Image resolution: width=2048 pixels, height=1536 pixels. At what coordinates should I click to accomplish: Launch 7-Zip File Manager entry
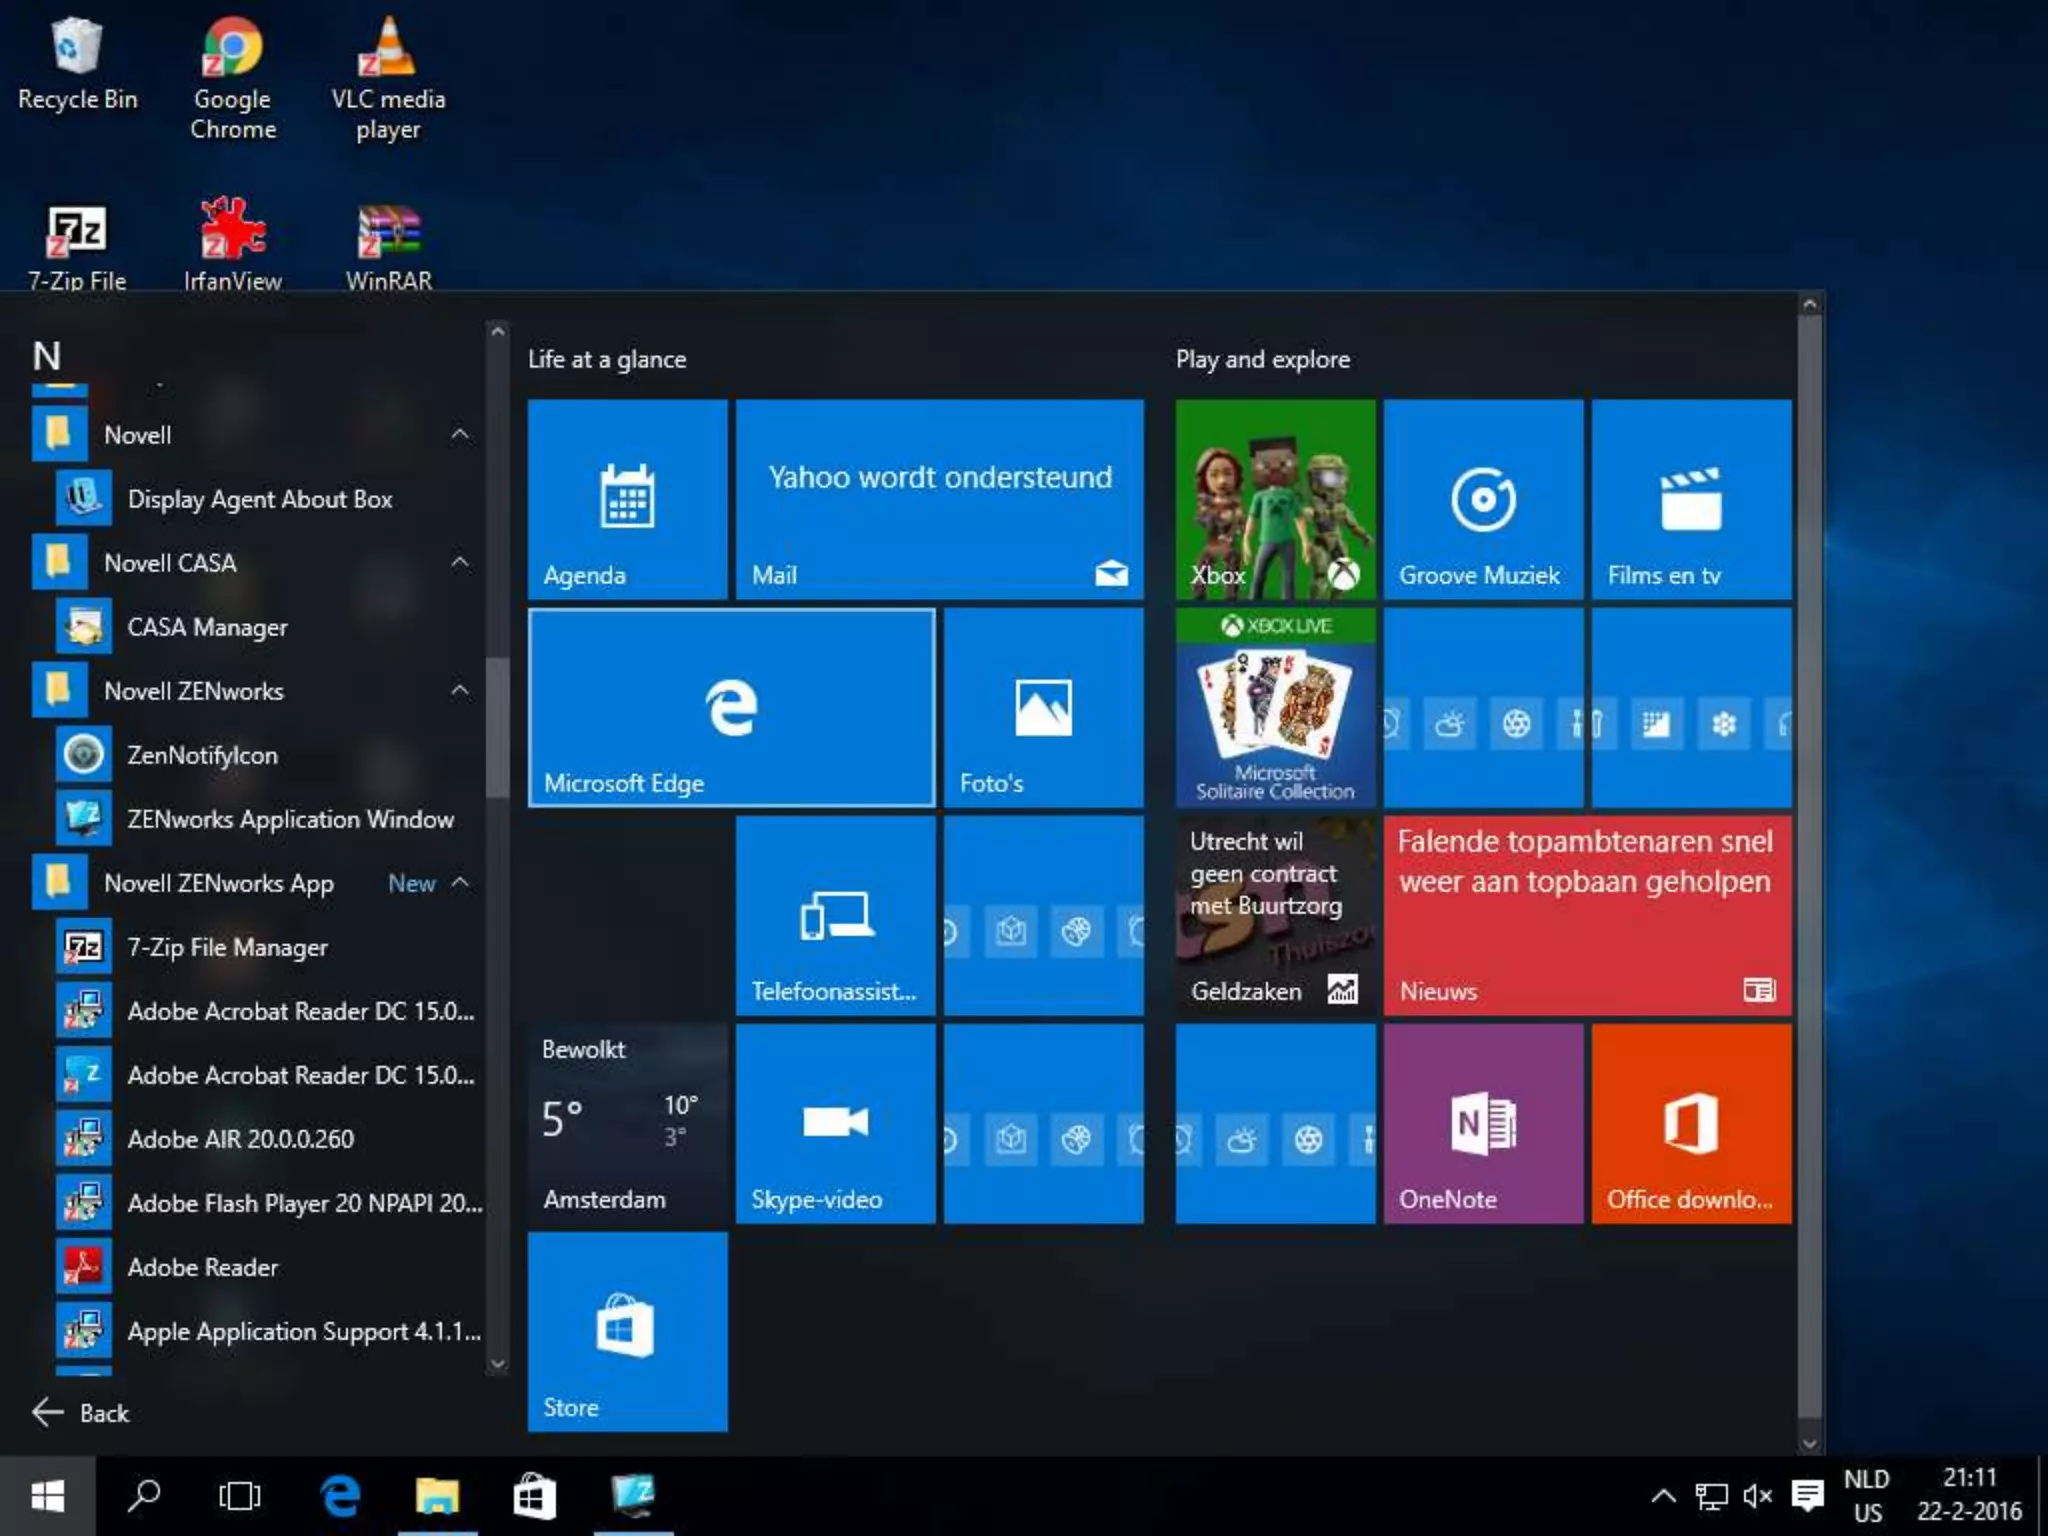258,946
